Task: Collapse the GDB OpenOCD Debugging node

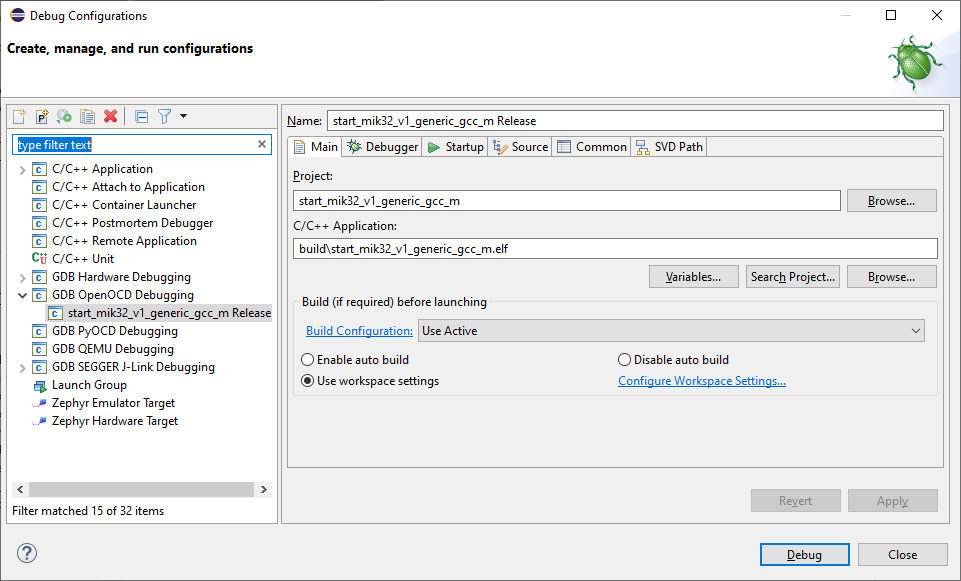Action: coord(22,296)
